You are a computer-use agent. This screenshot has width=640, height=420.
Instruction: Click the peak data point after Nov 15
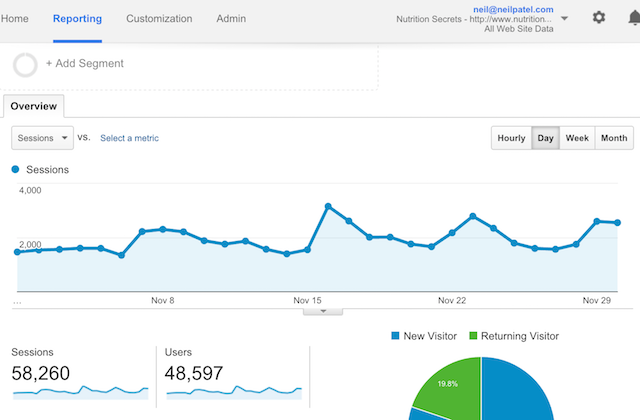[328, 207]
